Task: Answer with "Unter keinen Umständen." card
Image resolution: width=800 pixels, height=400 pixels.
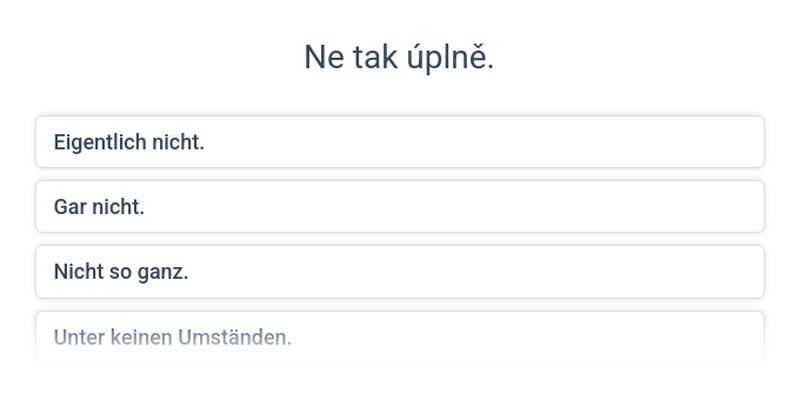Action: (400, 337)
